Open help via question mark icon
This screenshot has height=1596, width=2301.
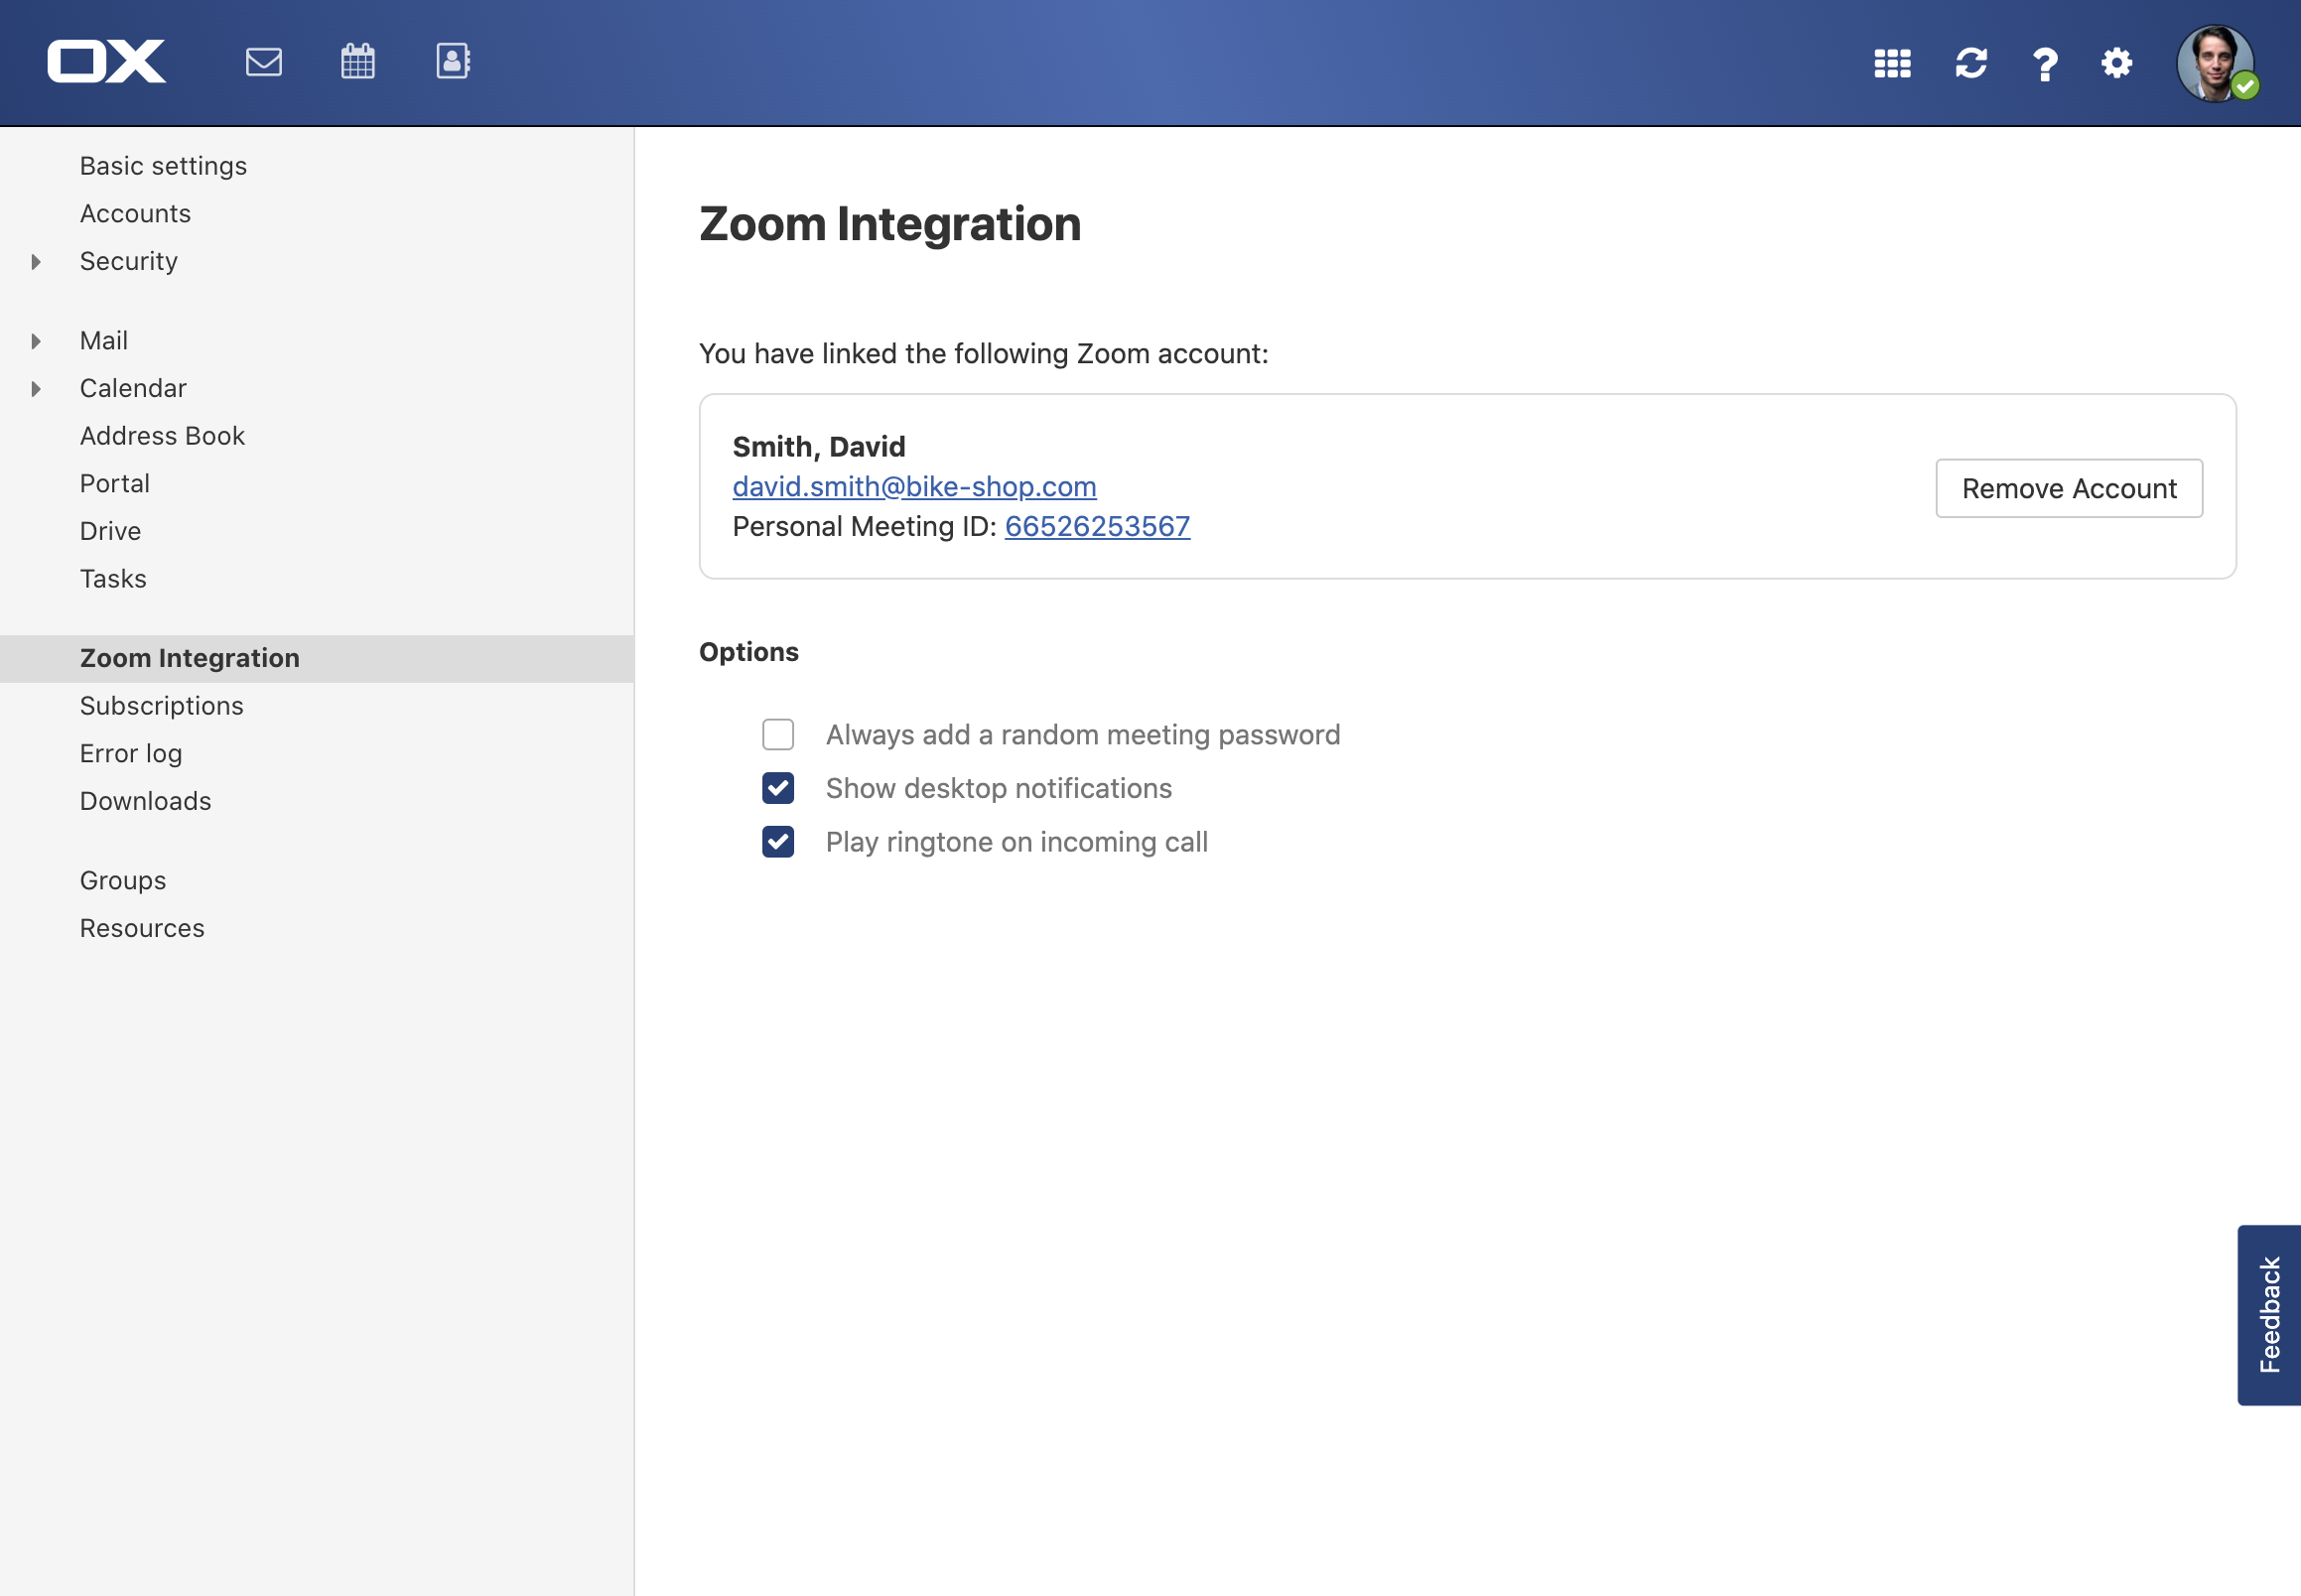[x=2045, y=64]
